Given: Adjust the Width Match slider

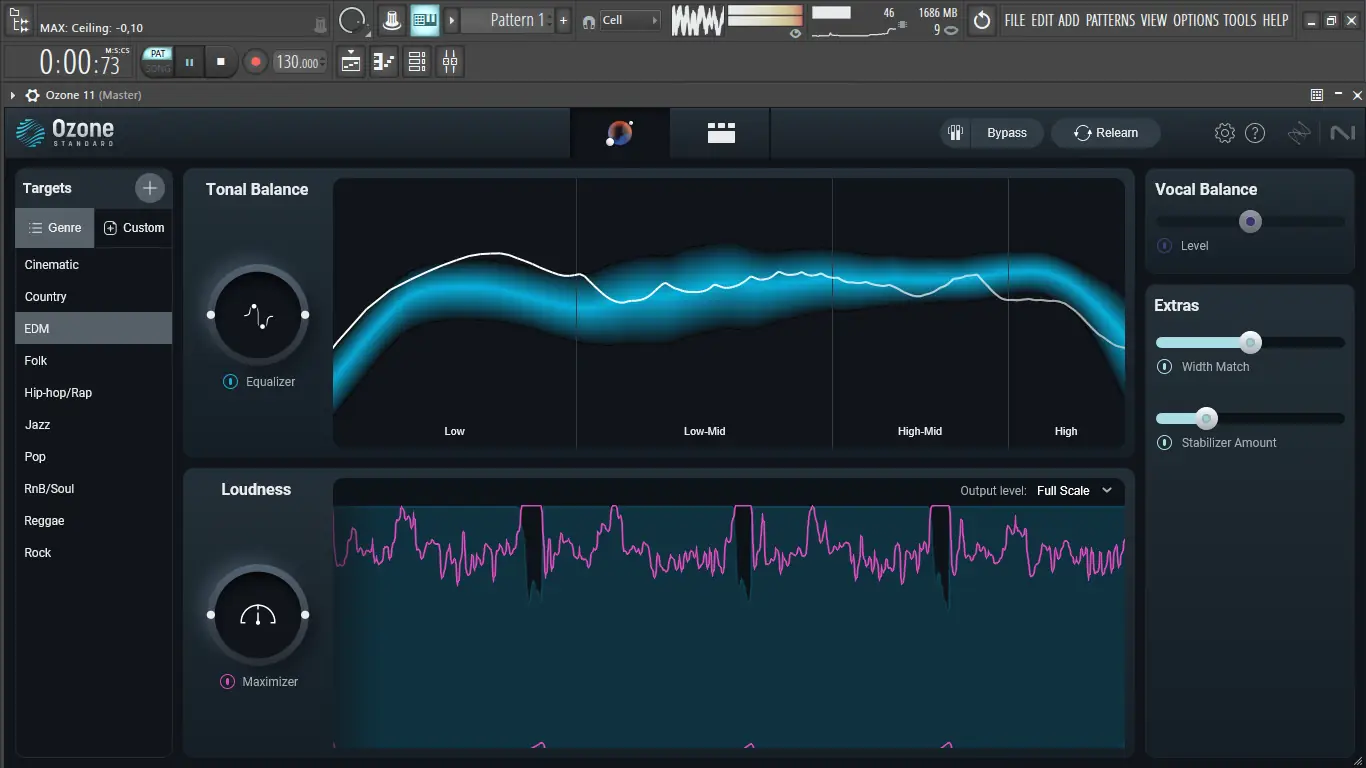Looking at the screenshot, I should click(x=1250, y=341).
